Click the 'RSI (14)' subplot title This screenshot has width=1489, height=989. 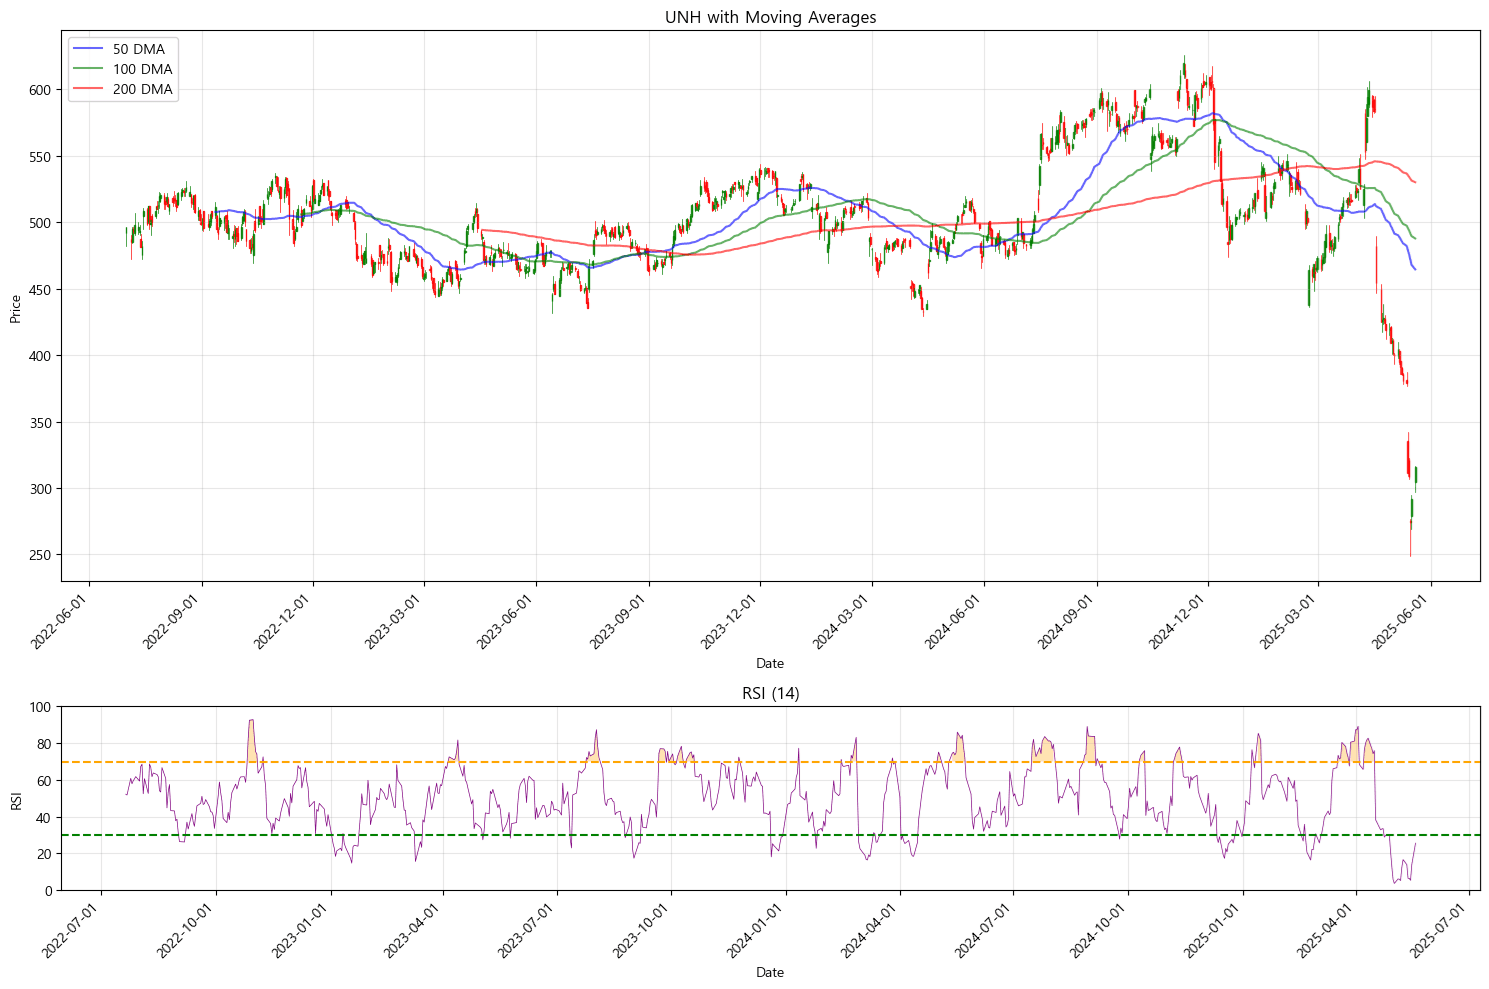click(x=770, y=694)
